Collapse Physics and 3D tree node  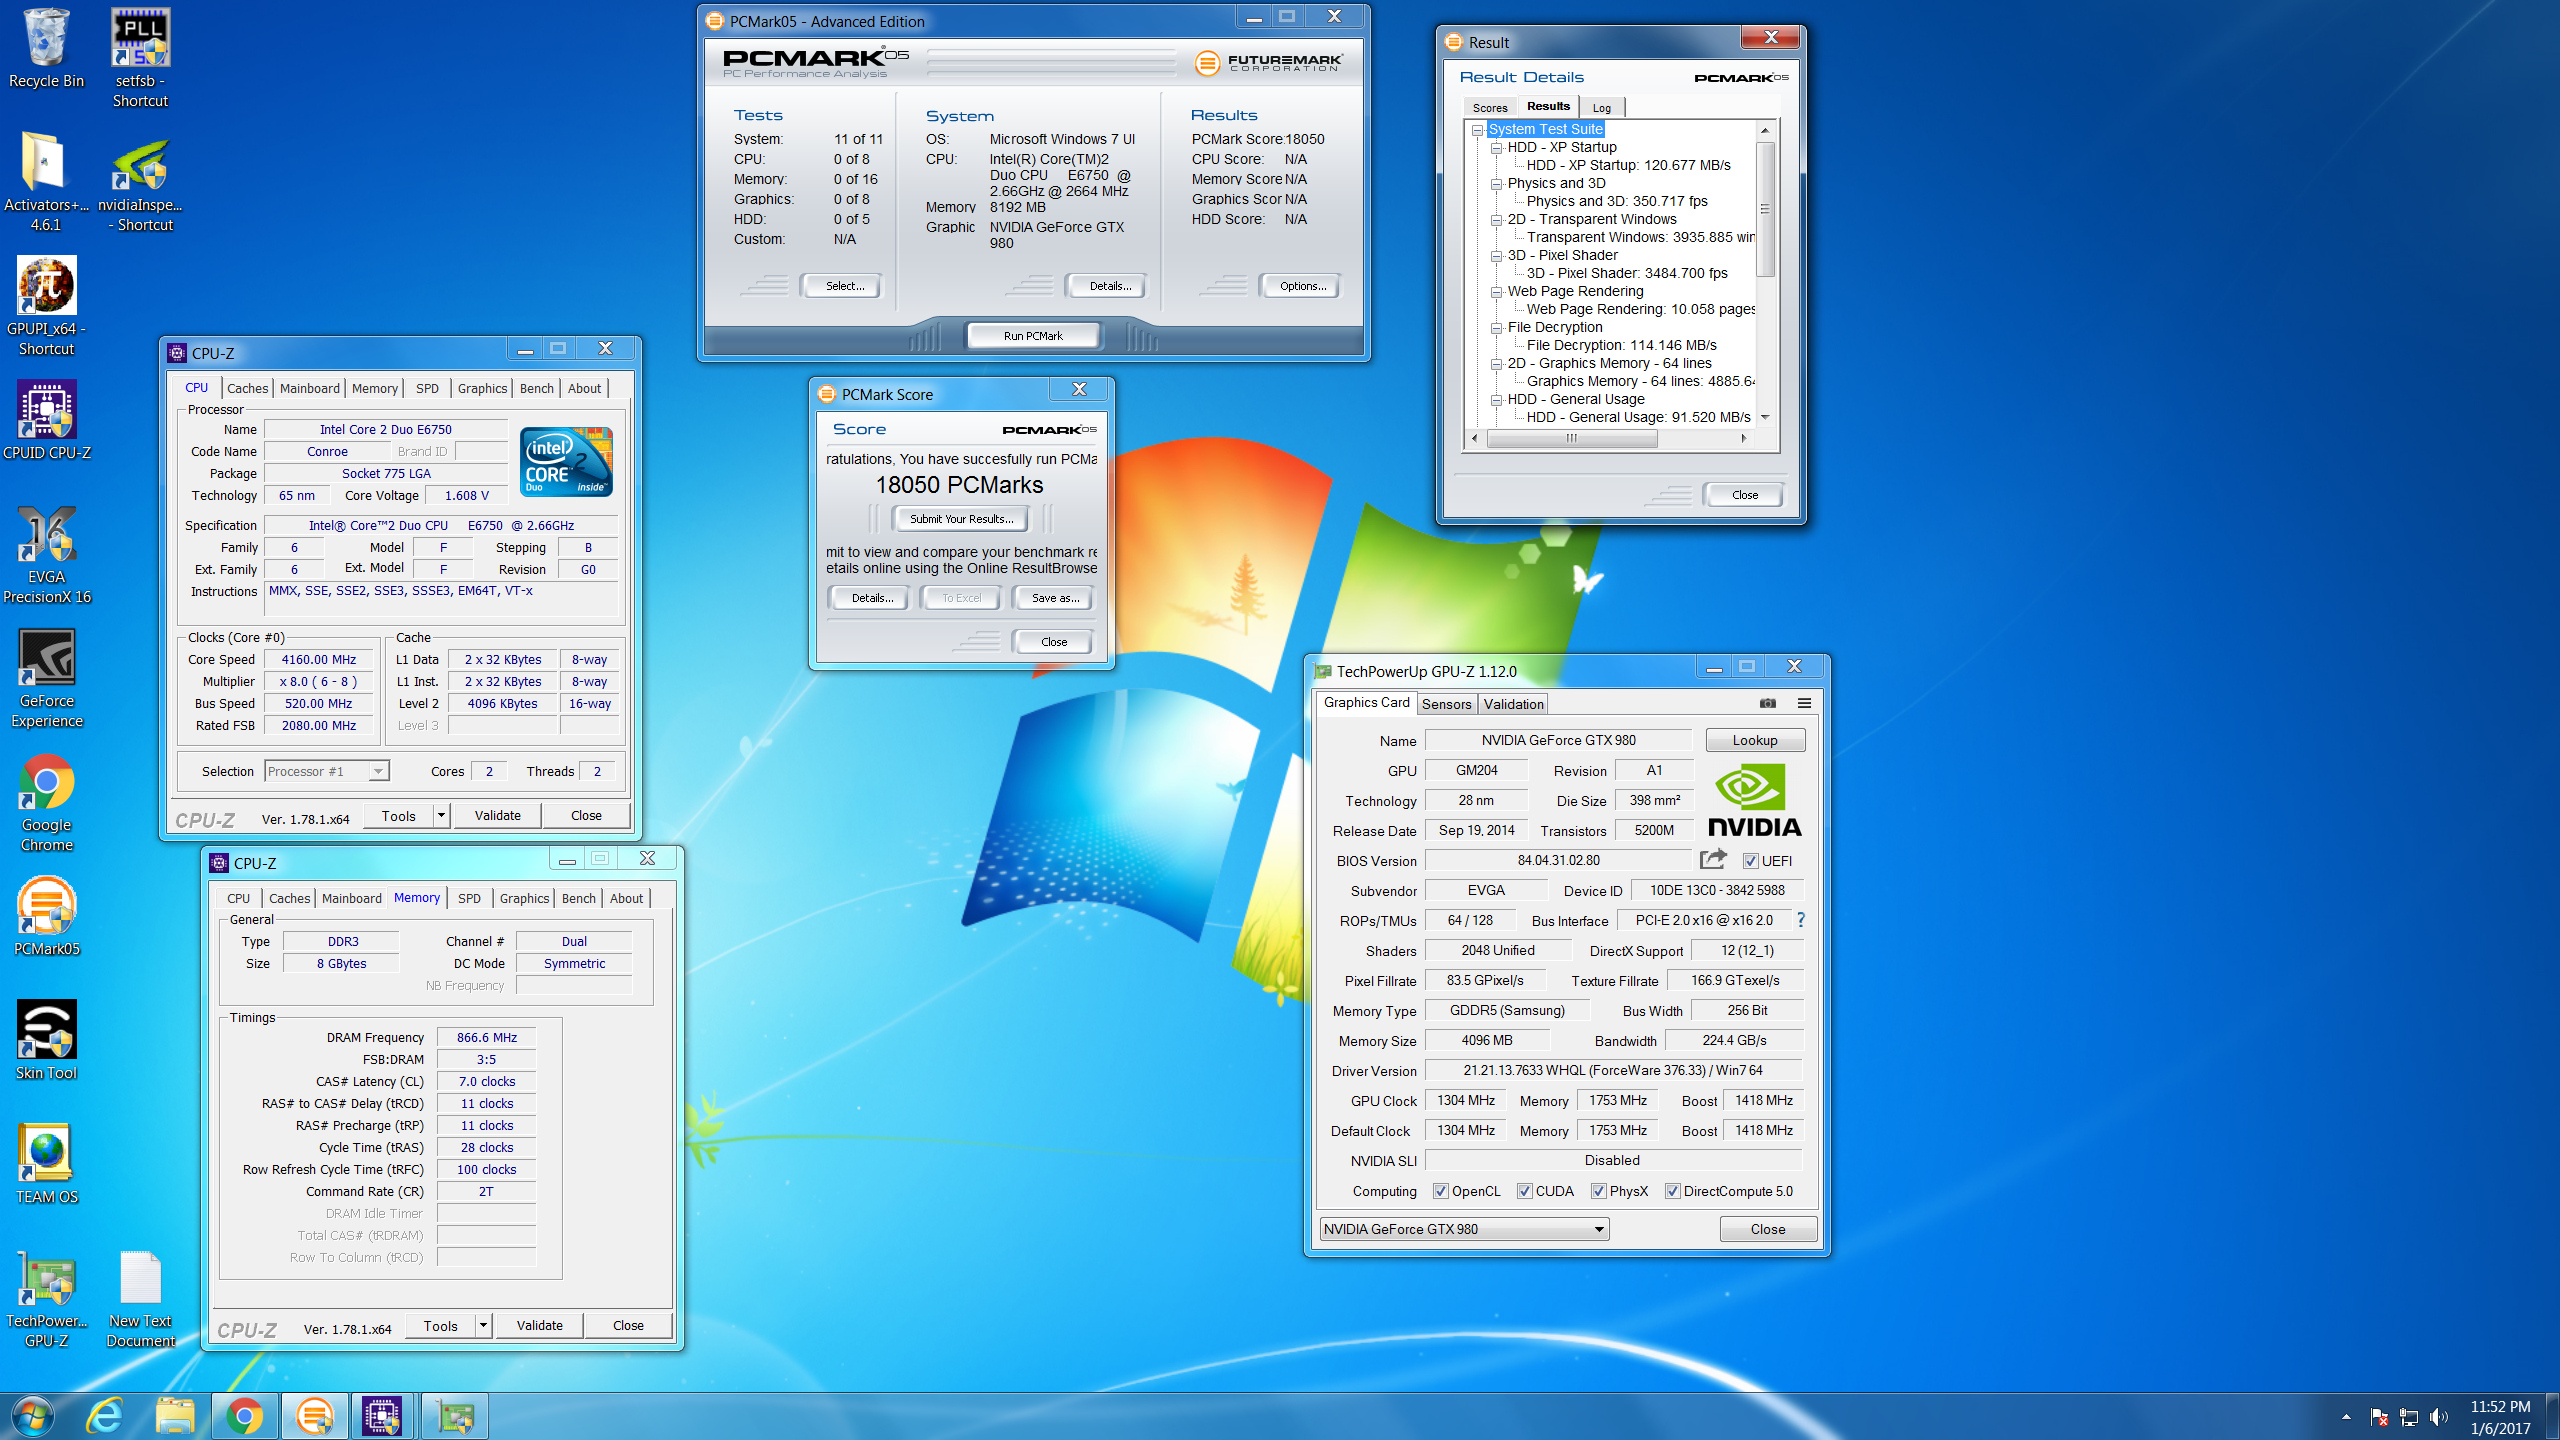[x=1497, y=184]
